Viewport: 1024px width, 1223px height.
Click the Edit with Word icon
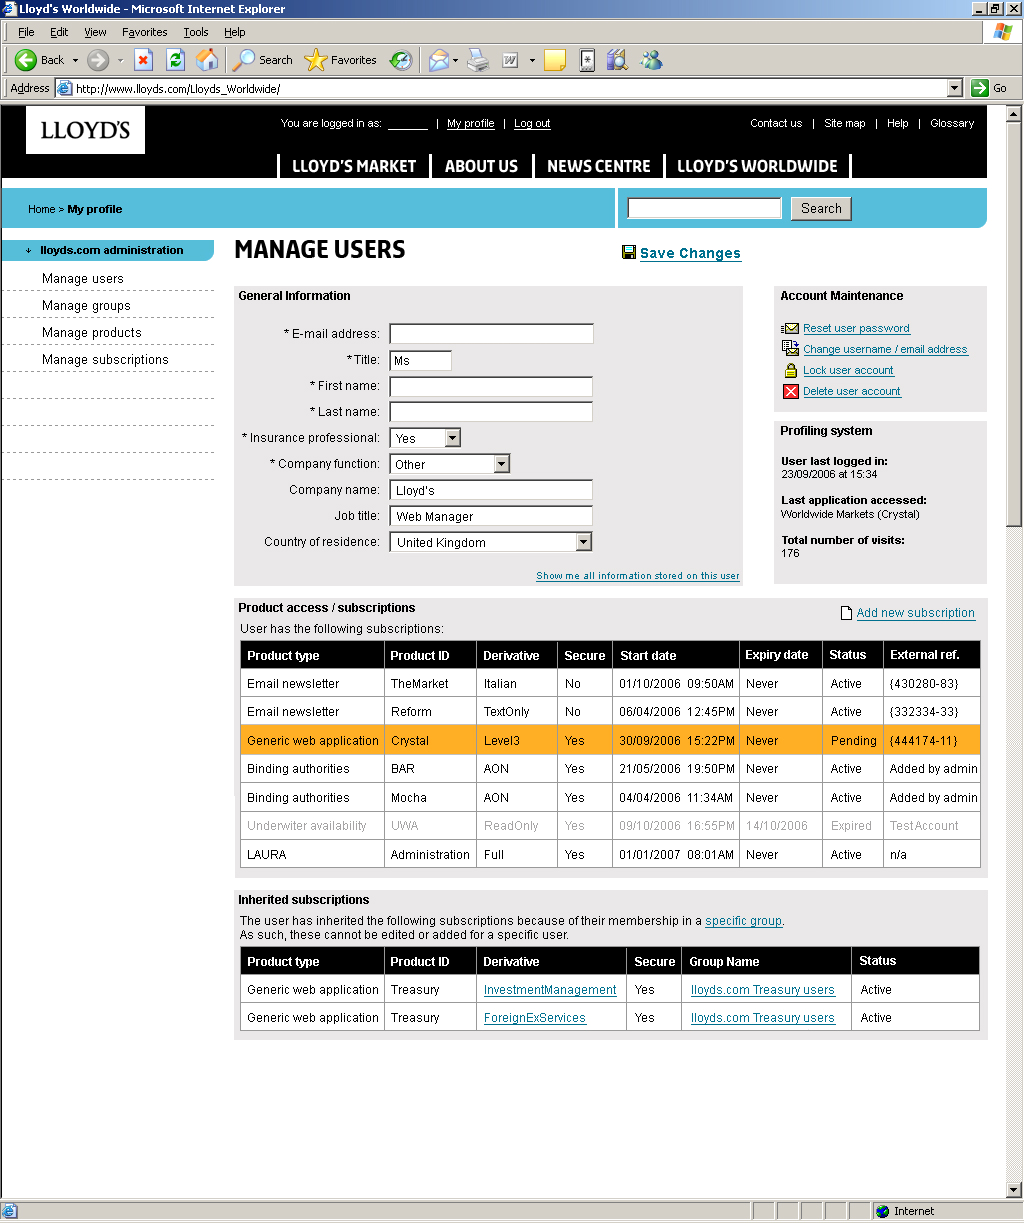510,60
